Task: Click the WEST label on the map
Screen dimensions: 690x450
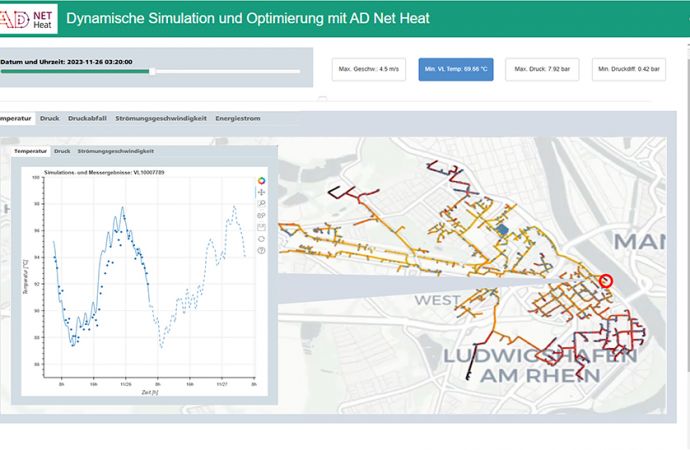Action: (437, 300)
